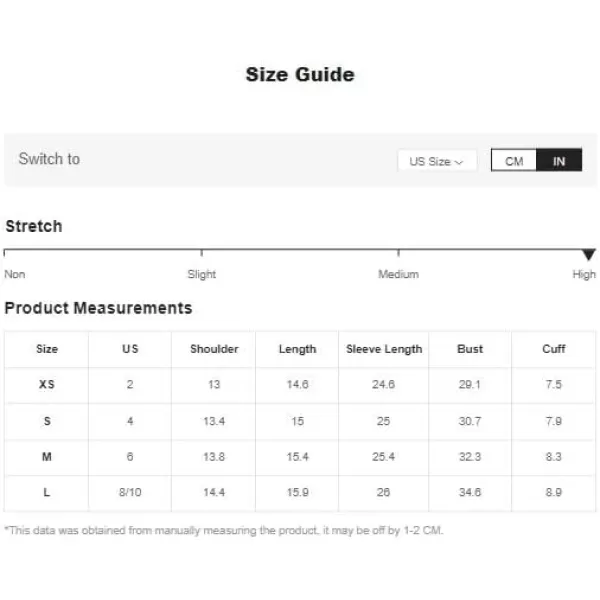Click the Non stretch label

pos(15,274)
